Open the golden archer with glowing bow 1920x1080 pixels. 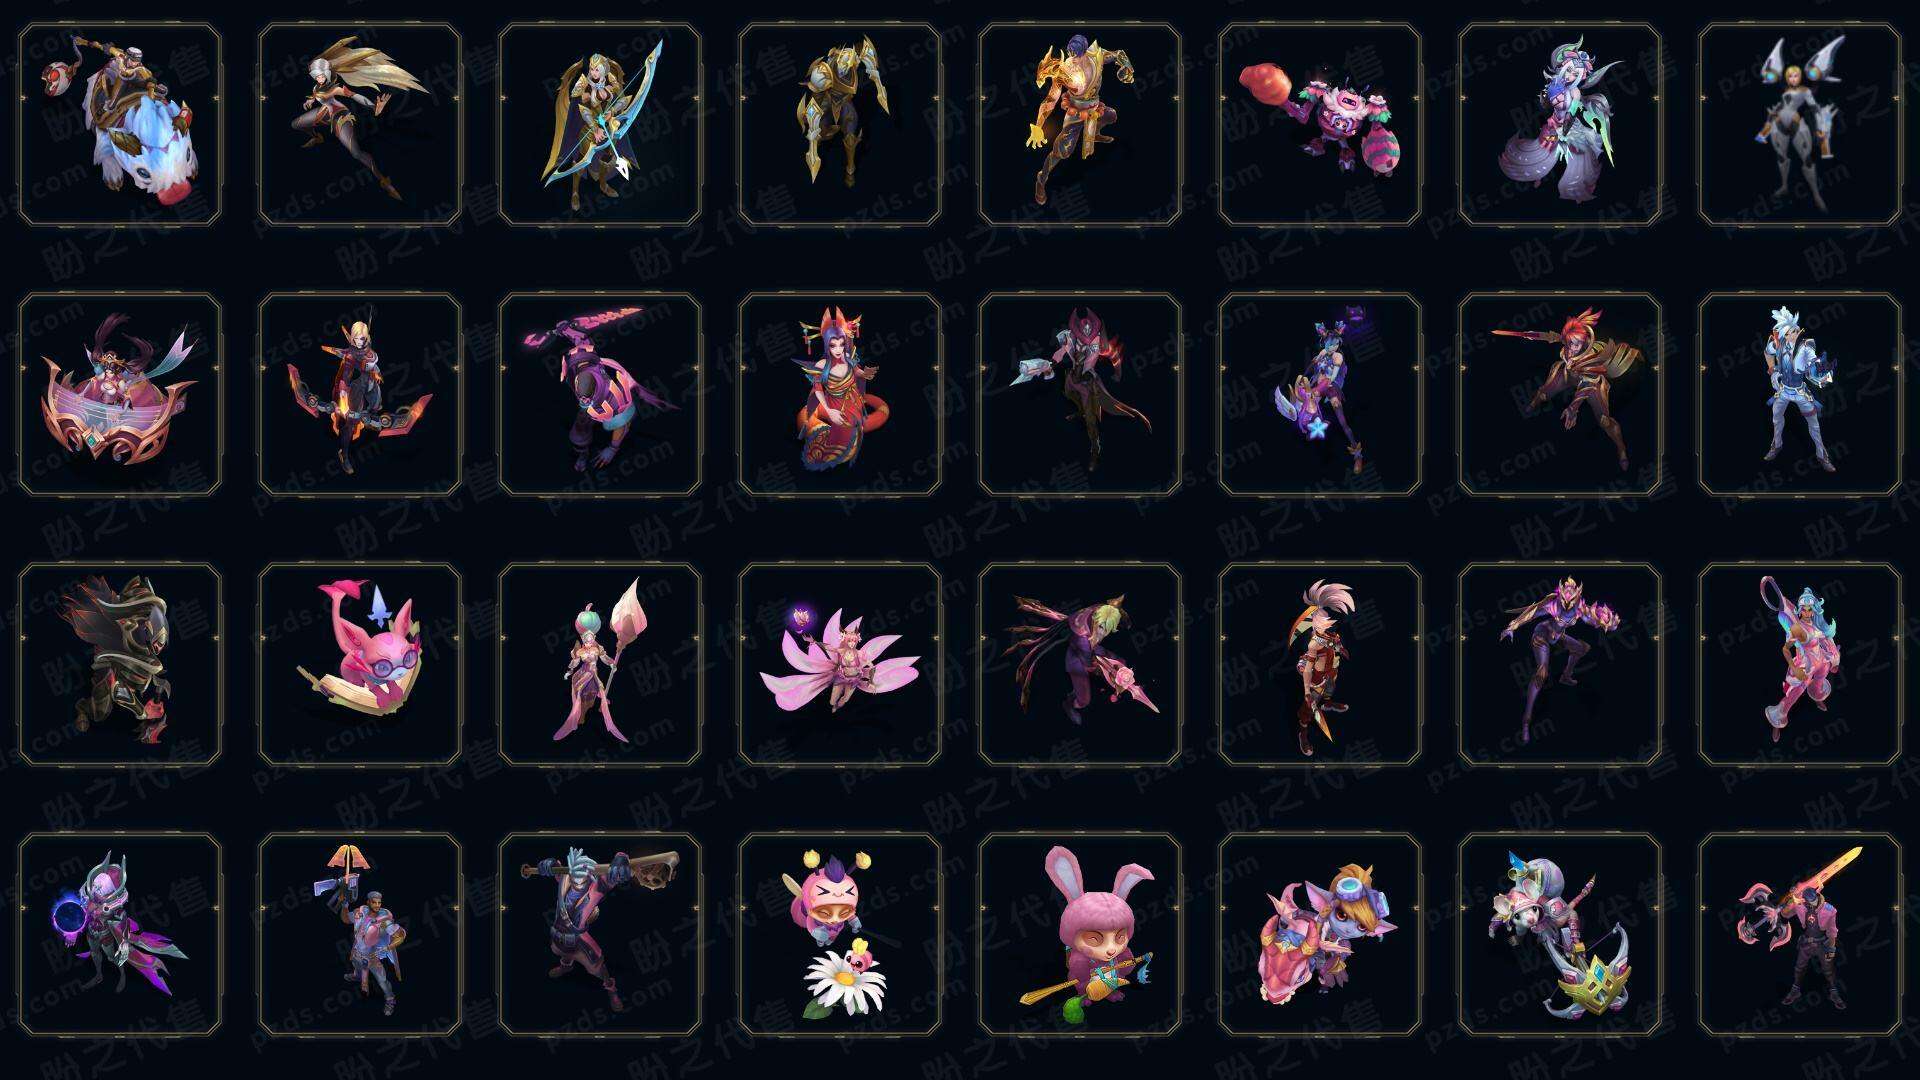pos(600,125)
